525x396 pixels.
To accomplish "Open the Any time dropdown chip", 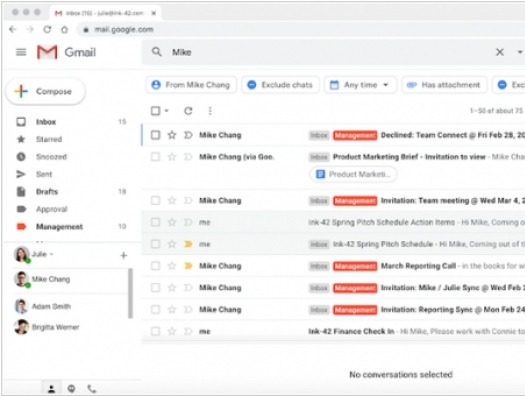I will 360,85.
